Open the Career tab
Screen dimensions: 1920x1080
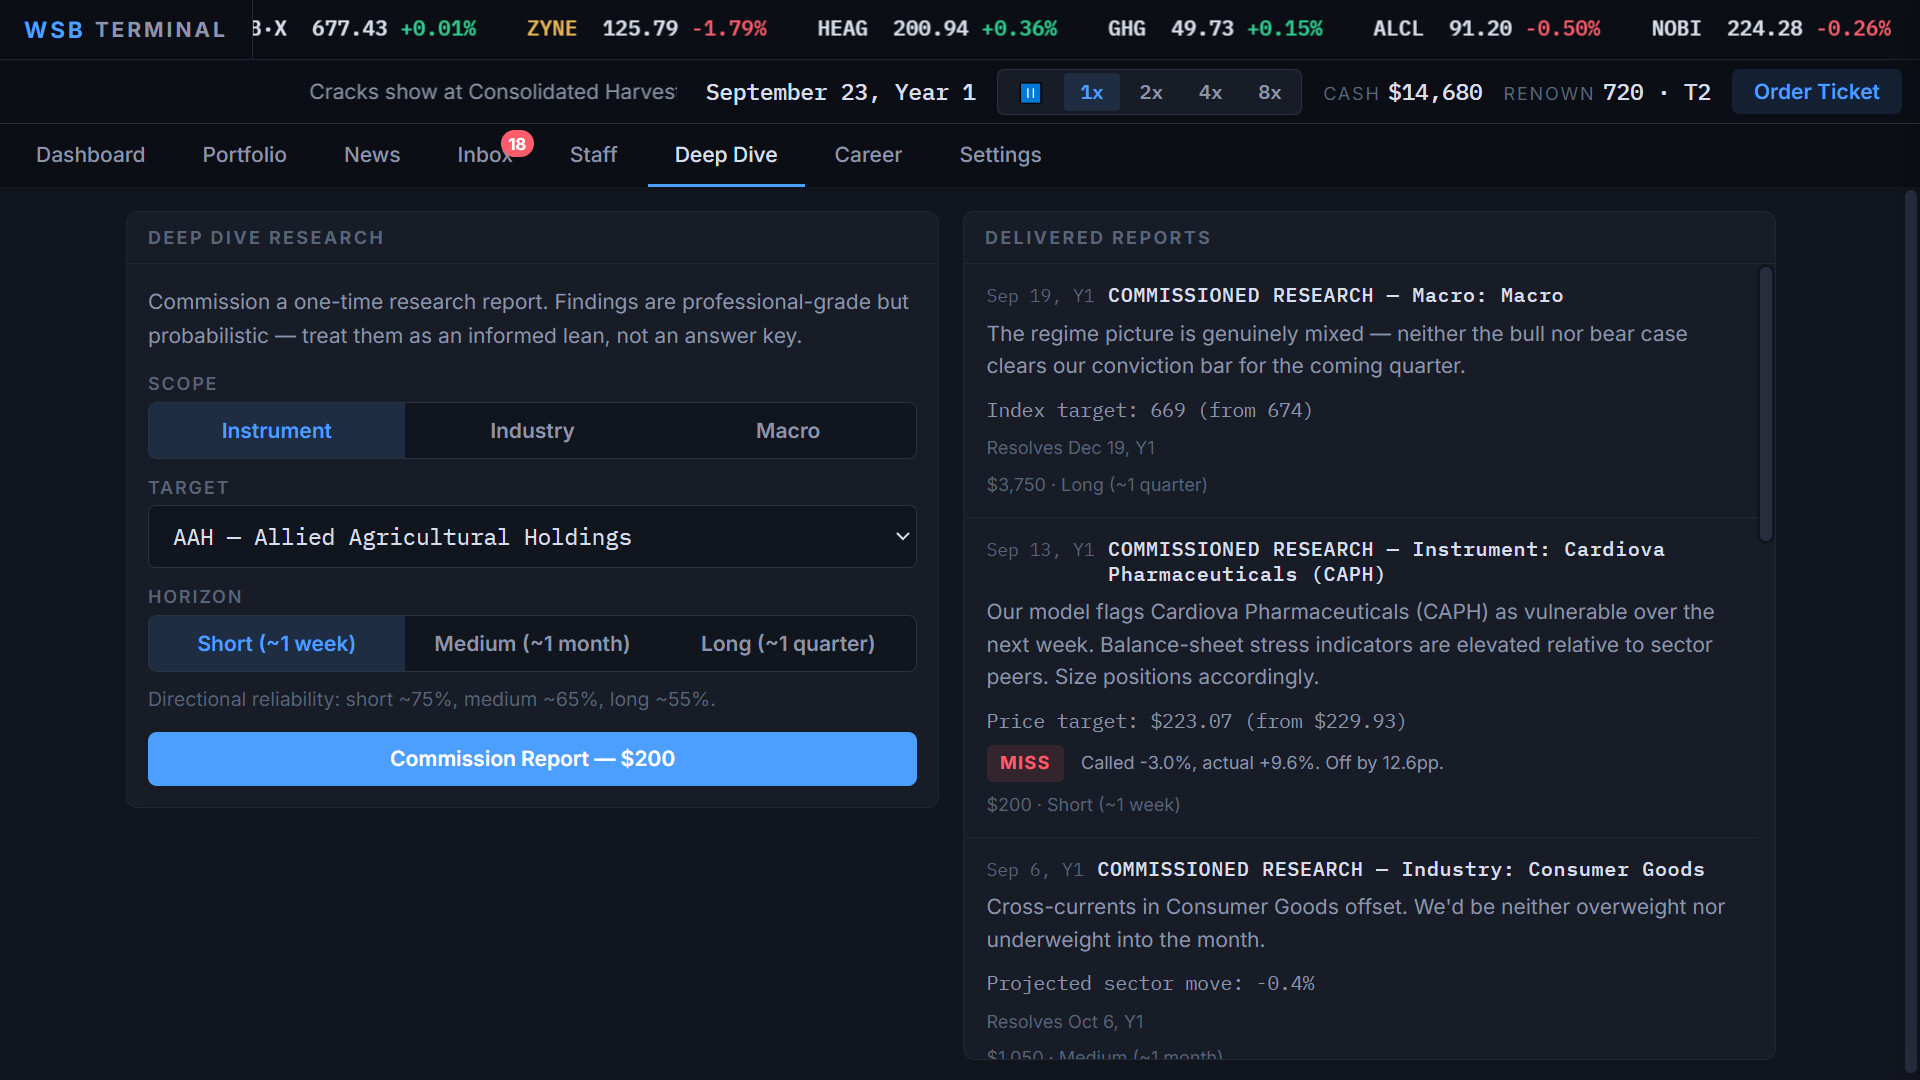pyautogui.click(x=868, y=155)
